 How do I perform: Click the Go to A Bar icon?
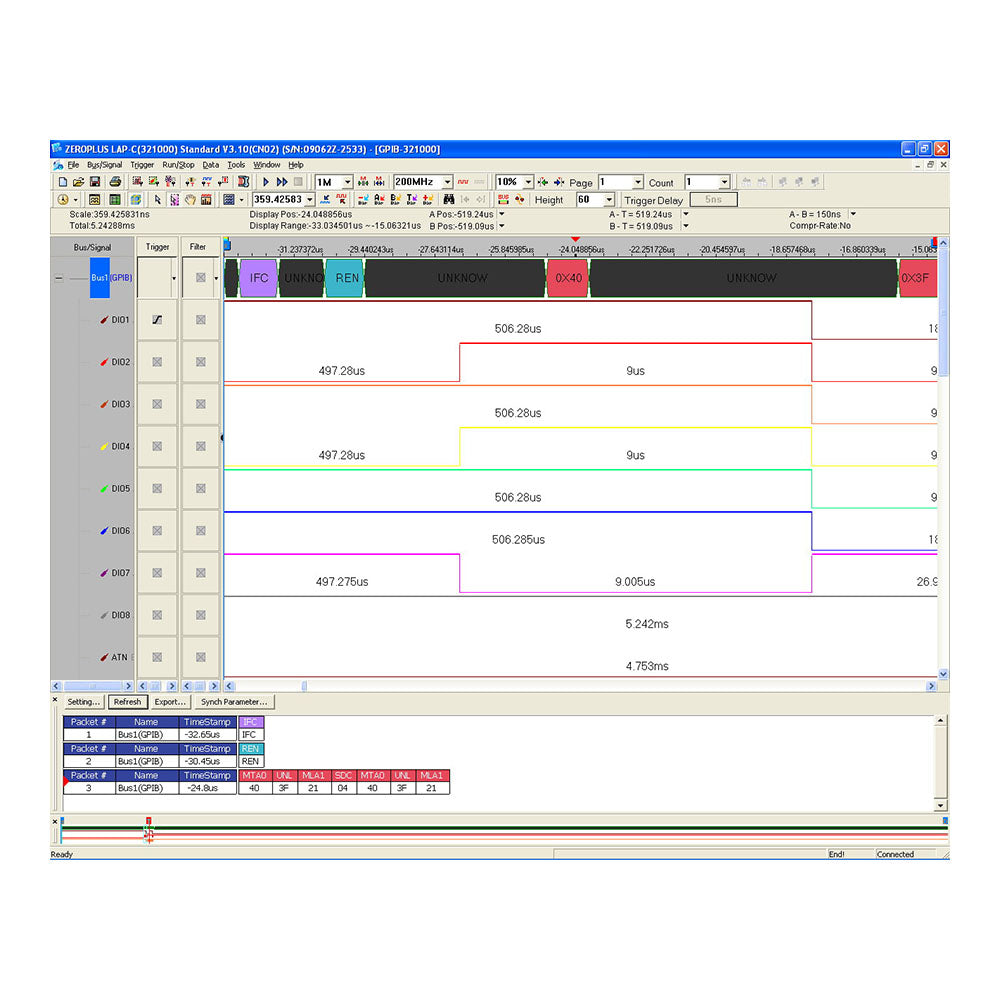click(x=379, y=199)
